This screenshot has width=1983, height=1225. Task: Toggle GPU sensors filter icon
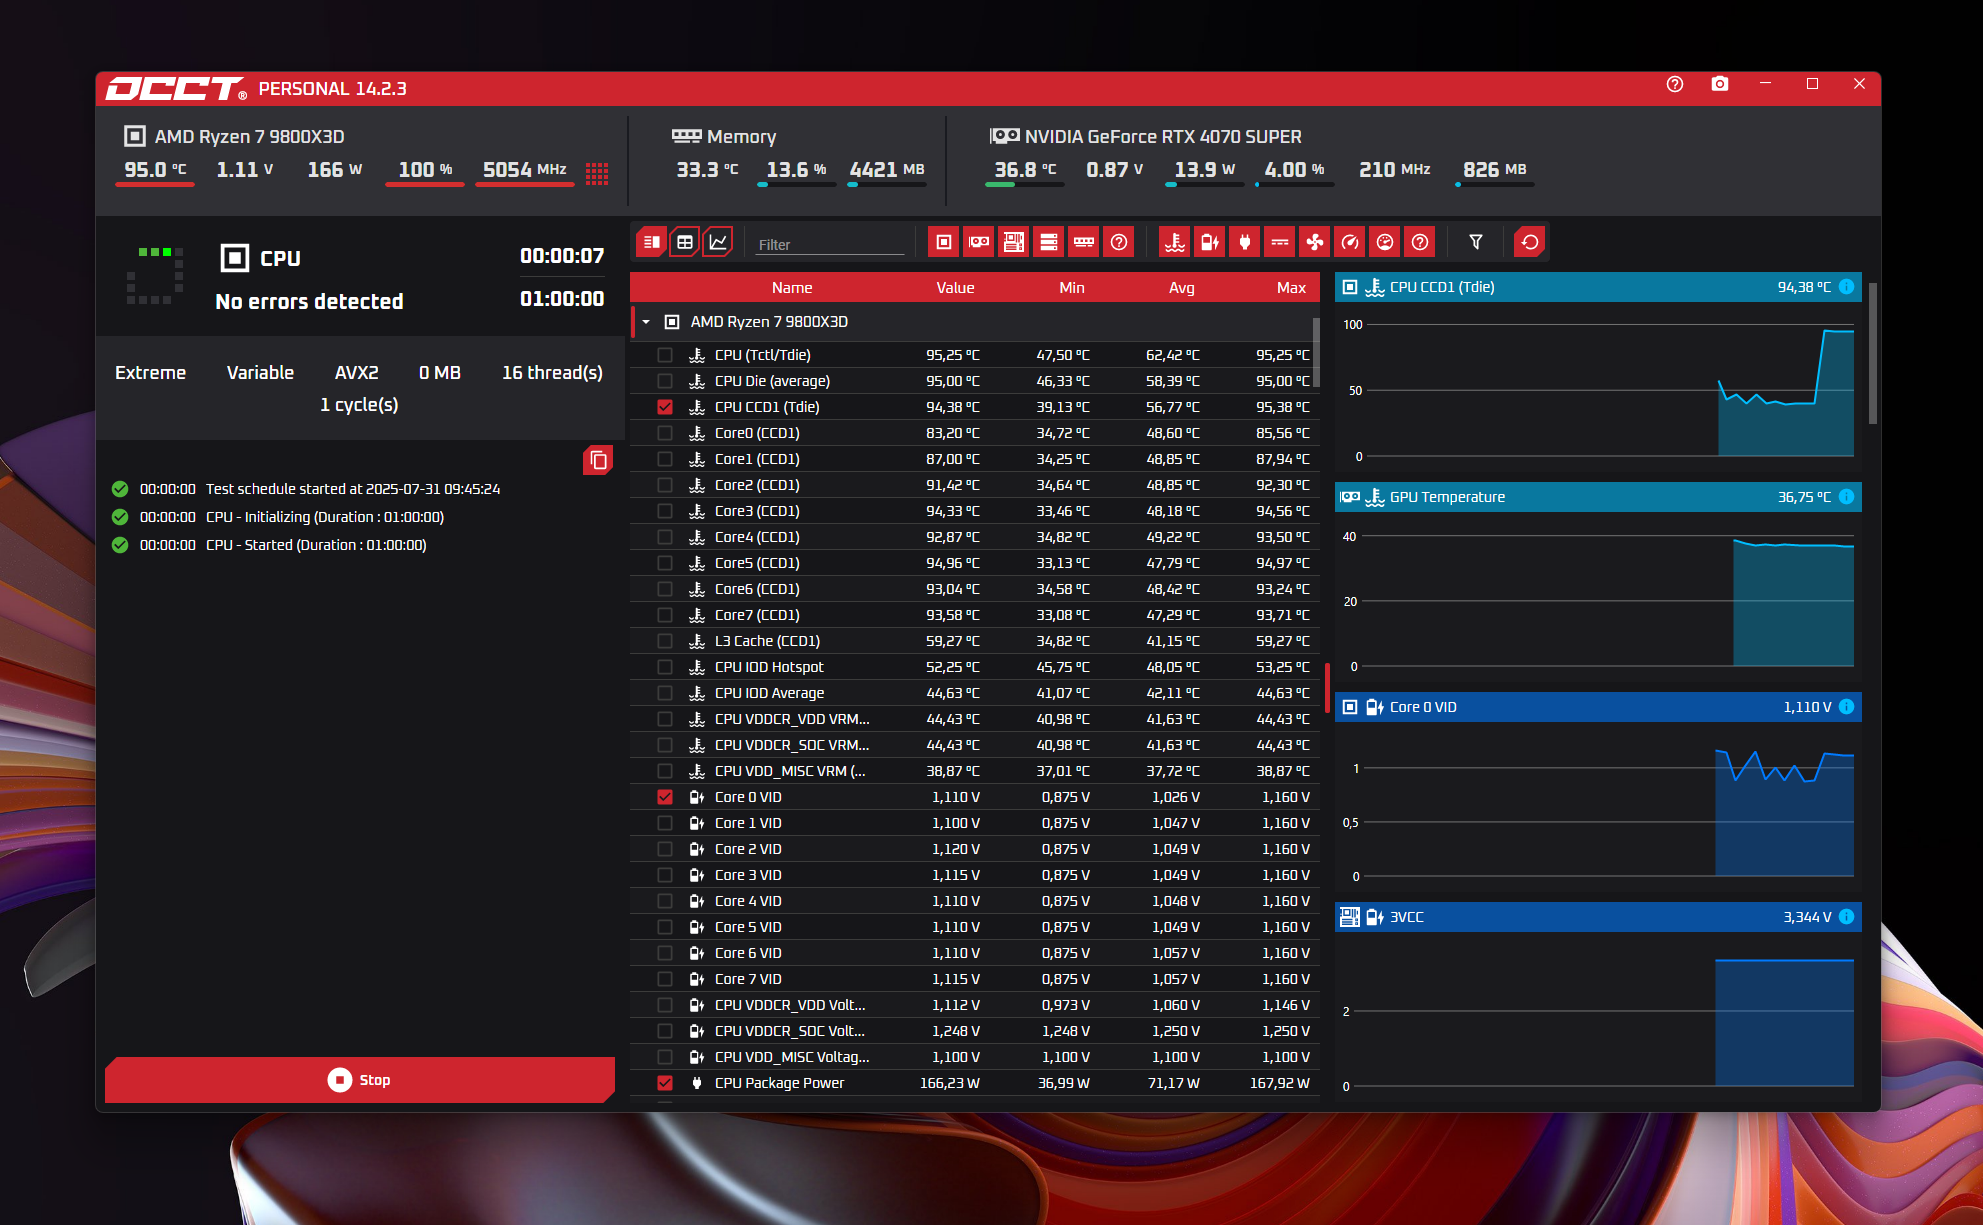click(979, 242)
